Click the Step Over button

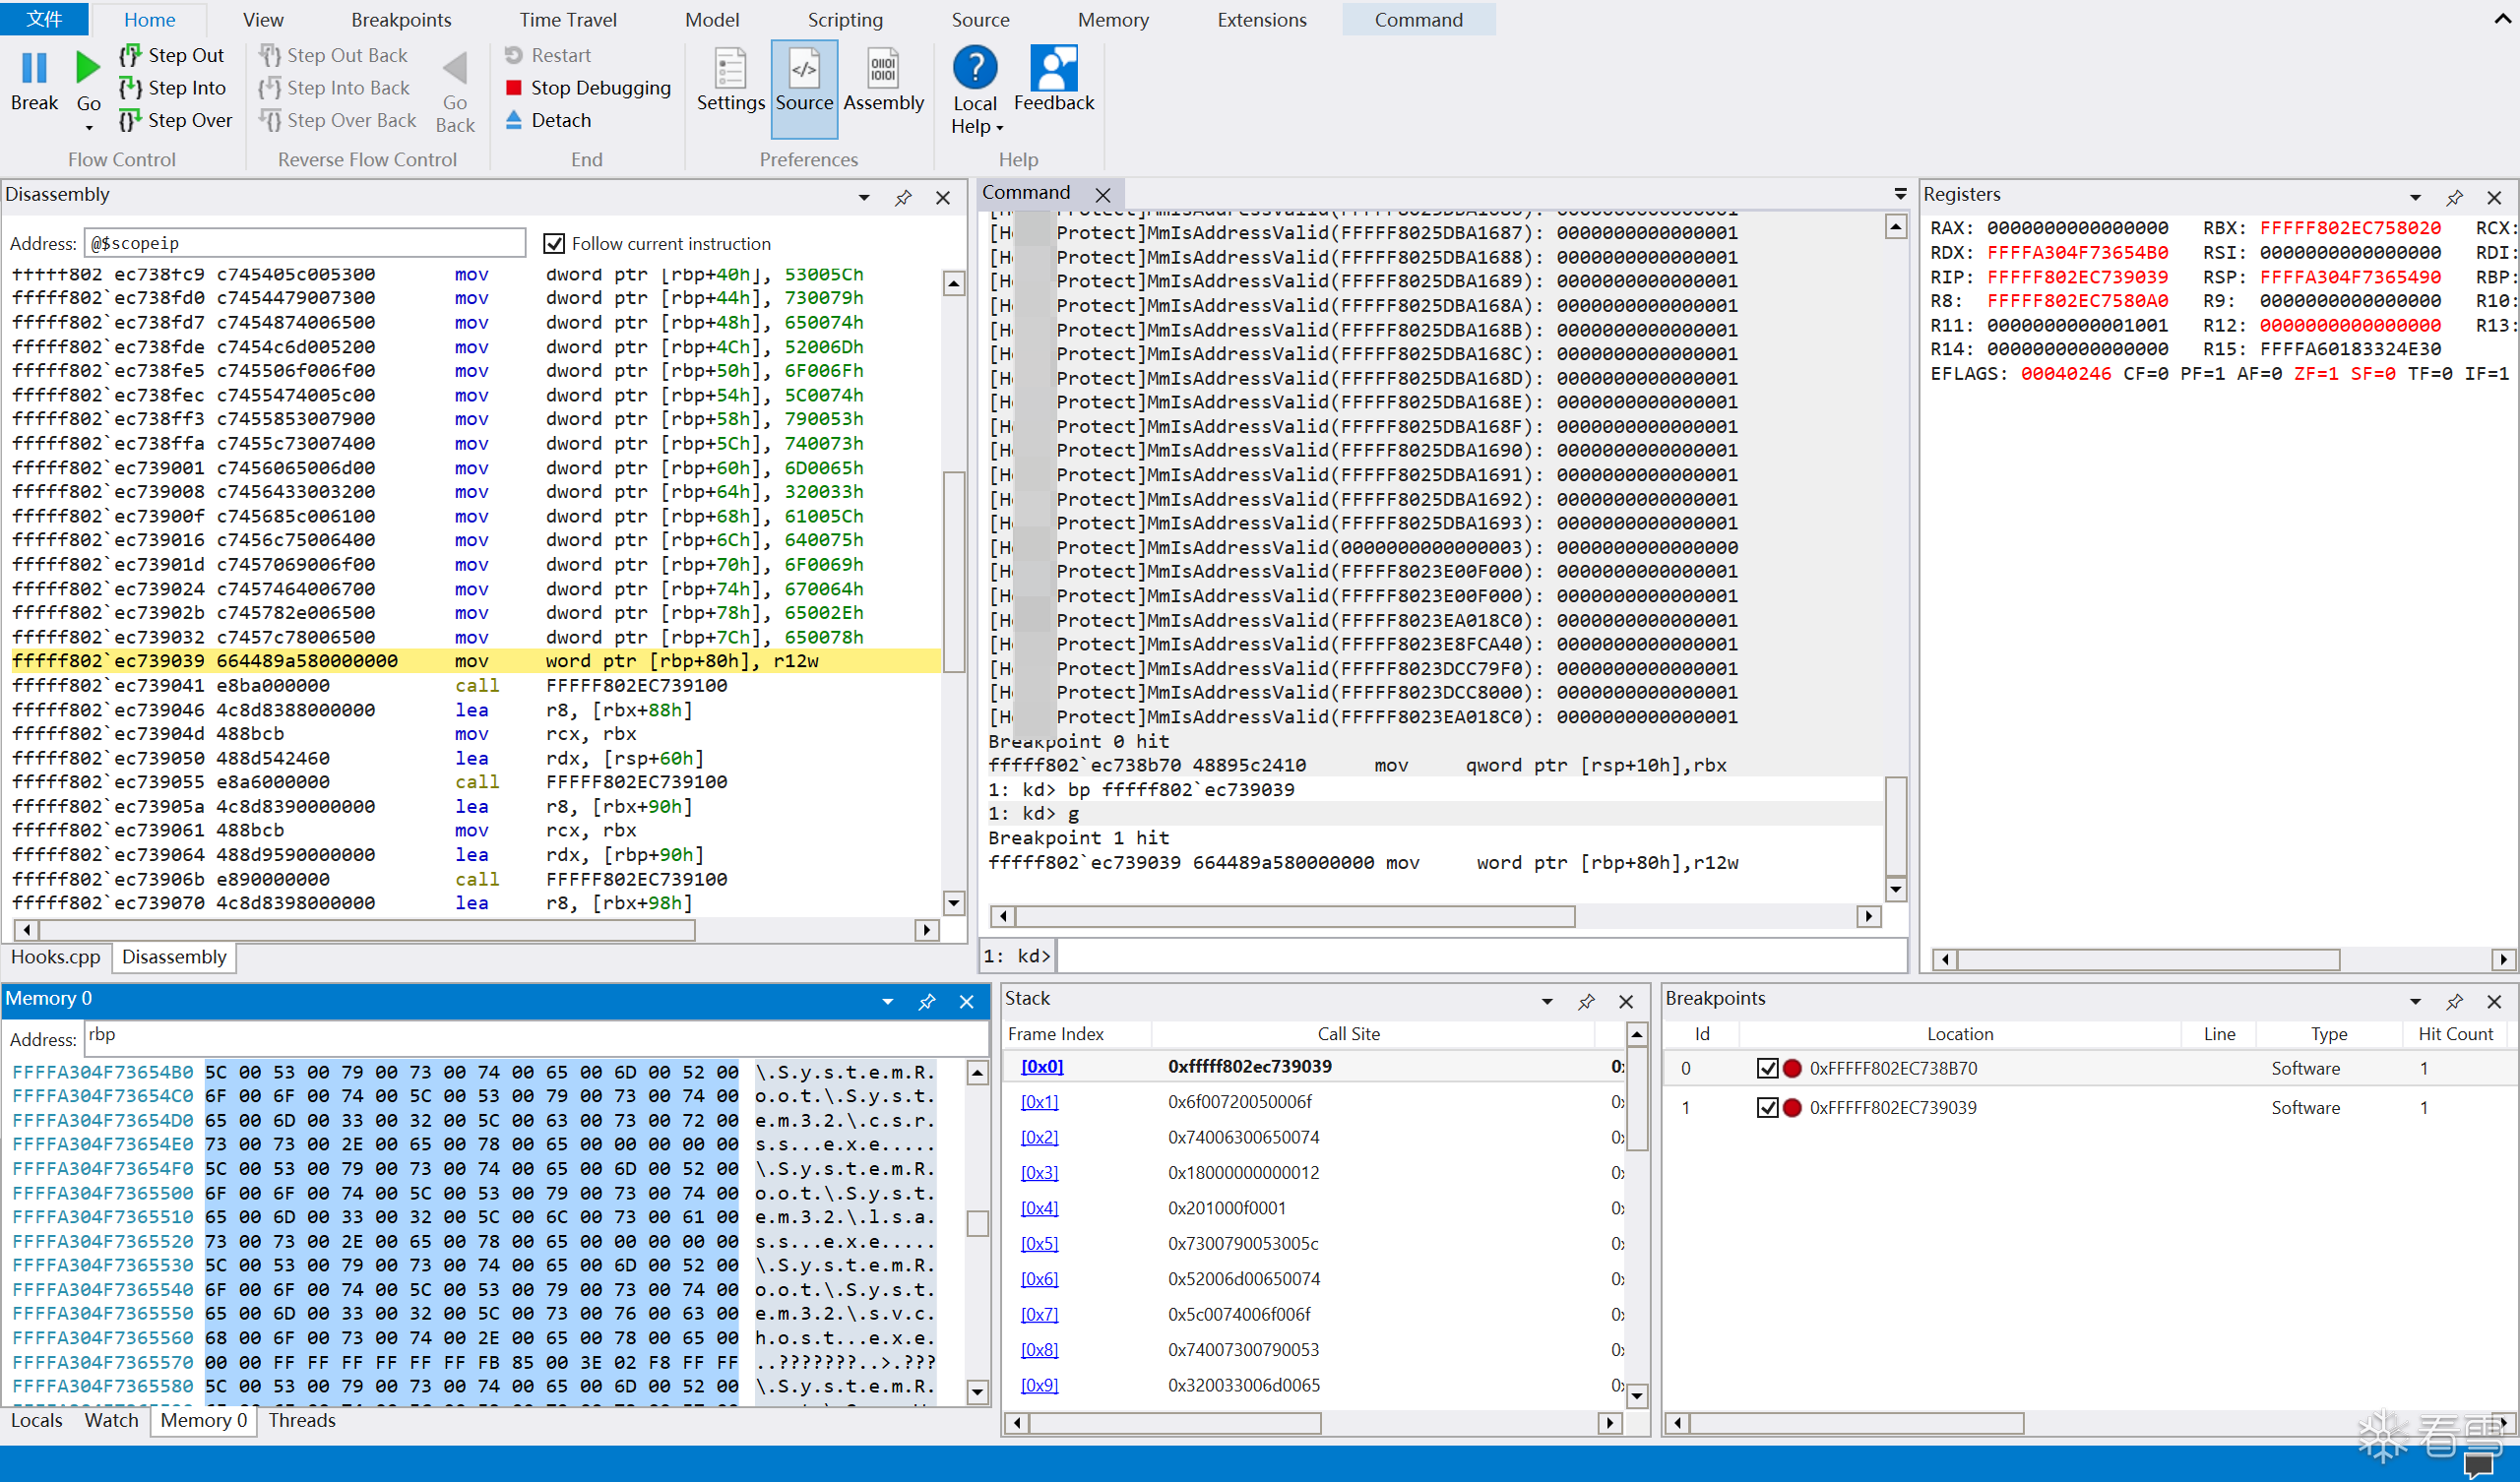click(x=176, y=120)
